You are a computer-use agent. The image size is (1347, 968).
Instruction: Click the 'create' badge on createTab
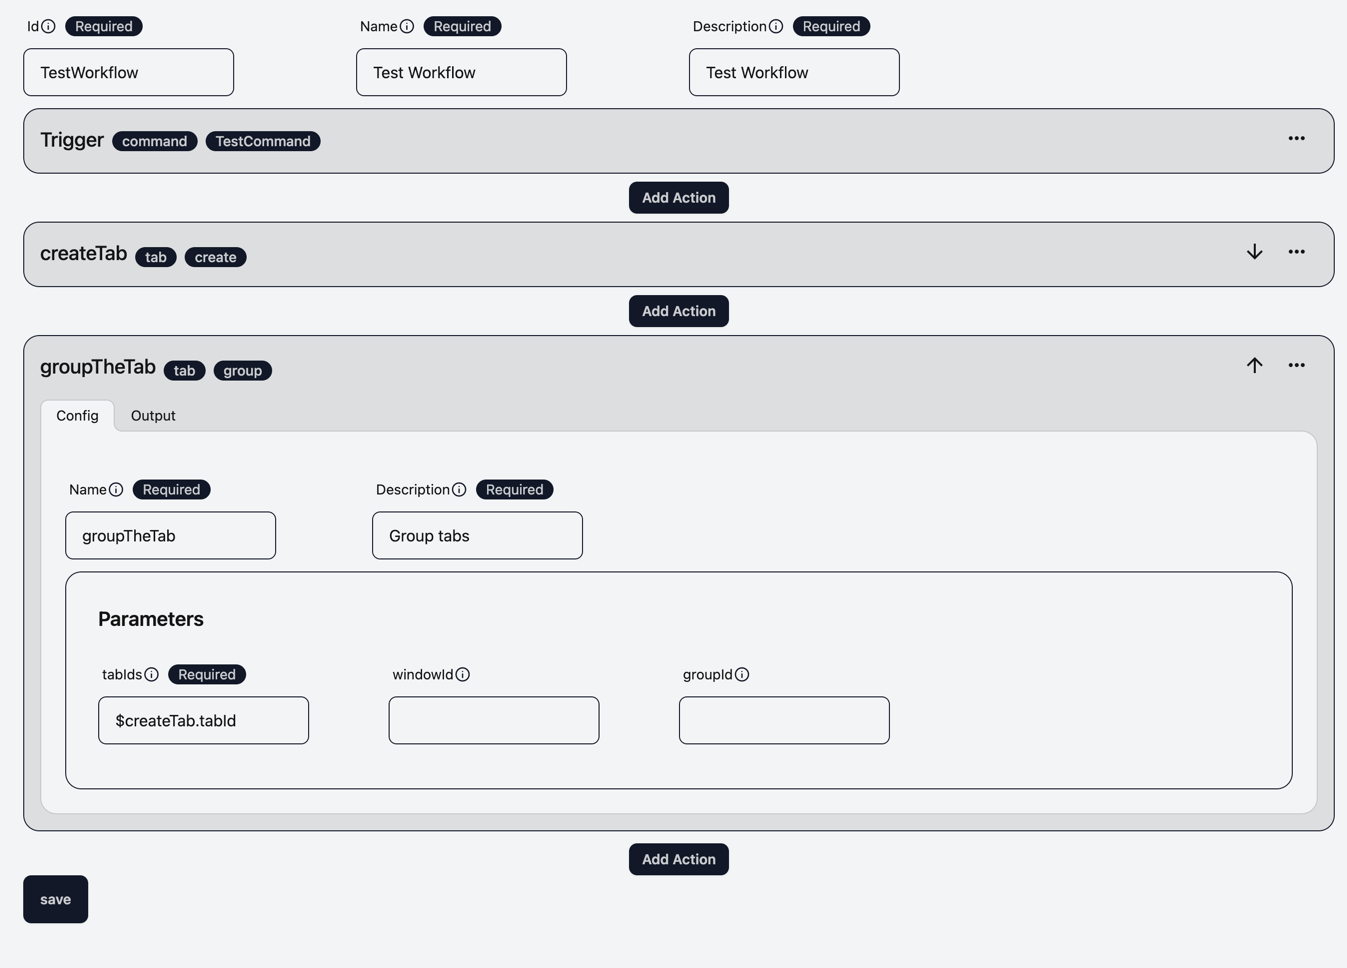[216, 257]
